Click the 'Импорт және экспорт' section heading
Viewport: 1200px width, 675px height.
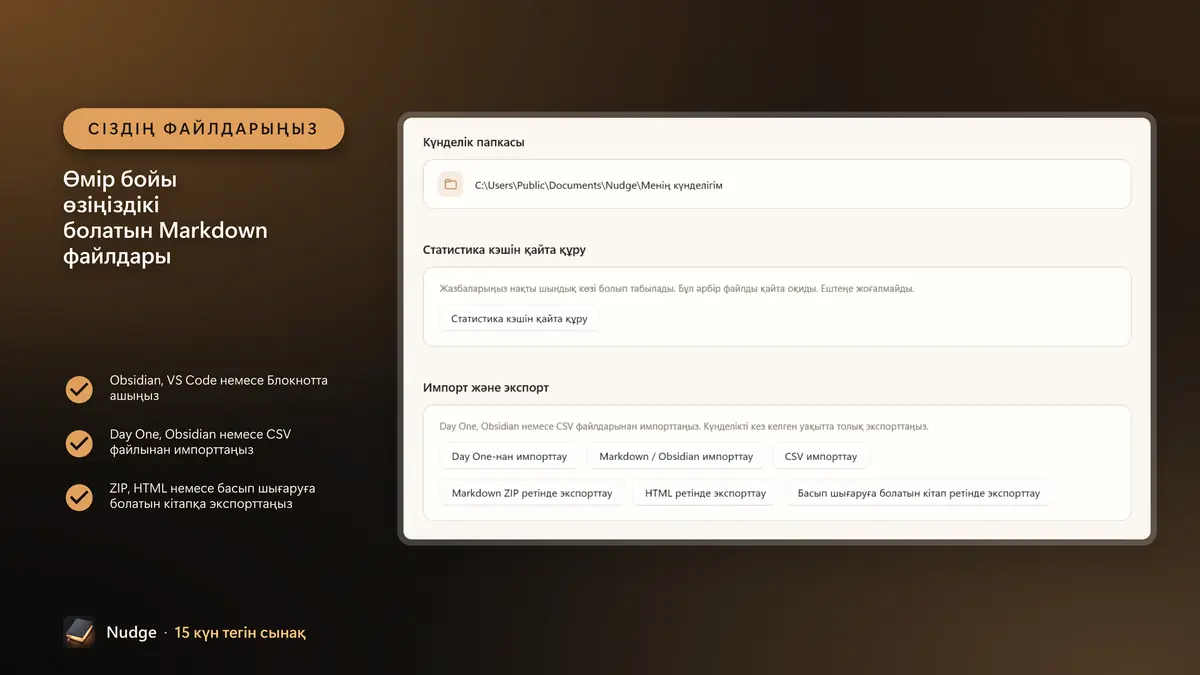486,387
